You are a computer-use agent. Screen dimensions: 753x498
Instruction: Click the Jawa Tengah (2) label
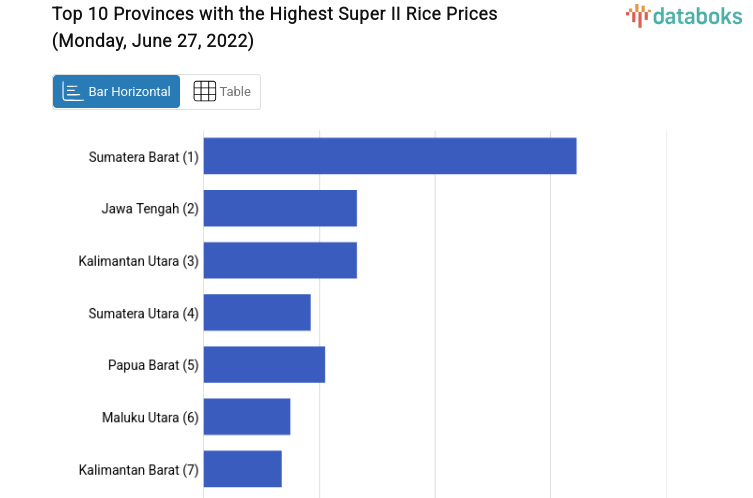coord(150,209)
